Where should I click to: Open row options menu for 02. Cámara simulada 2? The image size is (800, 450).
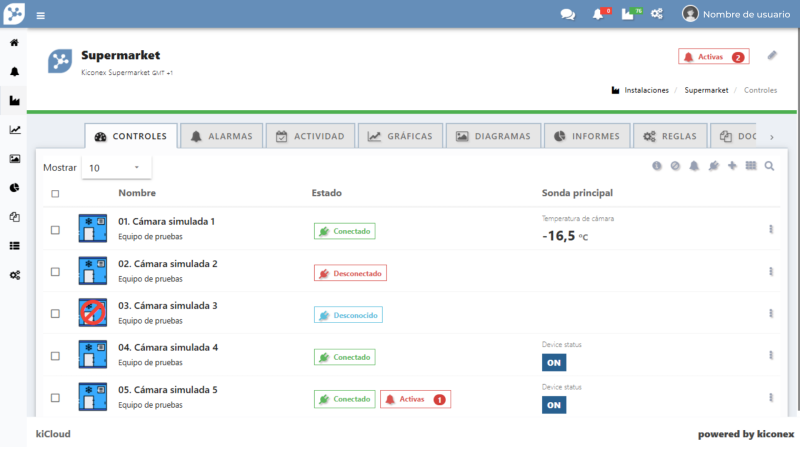click(x=770, y=271)
